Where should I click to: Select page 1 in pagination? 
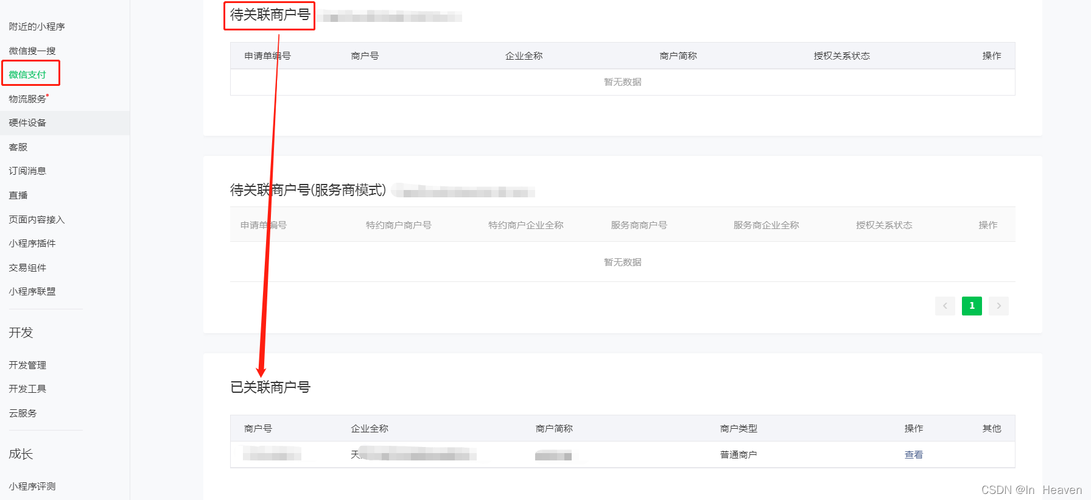(972, 305)
